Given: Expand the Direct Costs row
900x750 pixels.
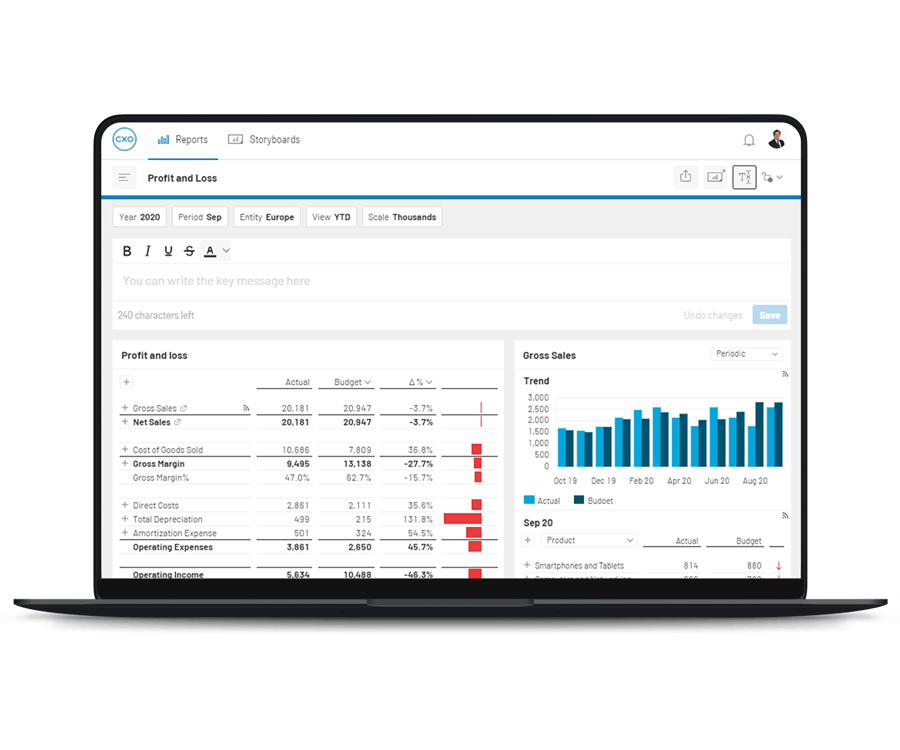Looking at the screenshot, I should click(x=125, y=506).
